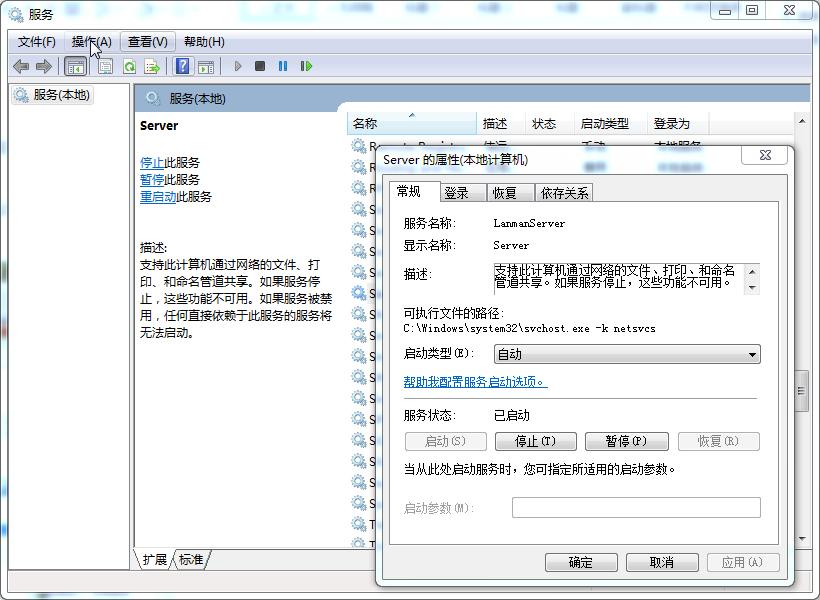Click the Pause Service icon in toolbar
This screenshot has width=820, height=600.
coord(283,66)
